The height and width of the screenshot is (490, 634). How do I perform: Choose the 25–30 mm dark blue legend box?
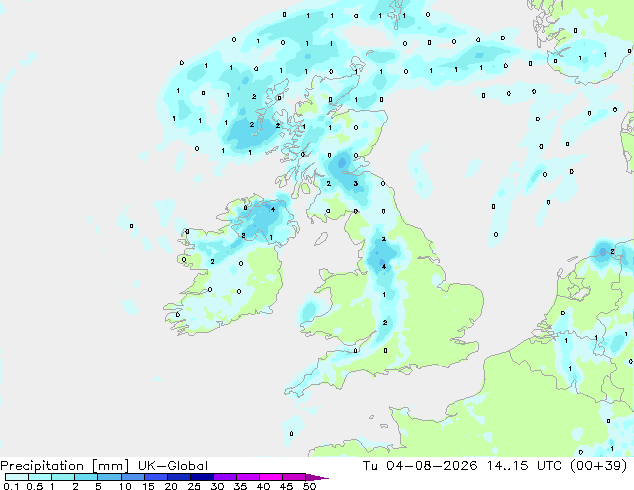click(x=202, y=477)
